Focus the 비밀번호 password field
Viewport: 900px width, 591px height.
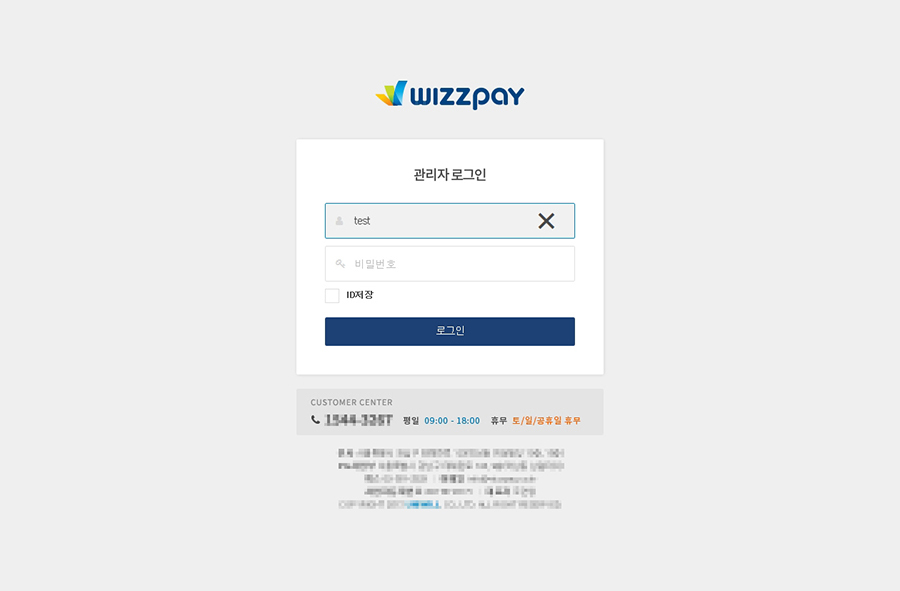(449, 264)
